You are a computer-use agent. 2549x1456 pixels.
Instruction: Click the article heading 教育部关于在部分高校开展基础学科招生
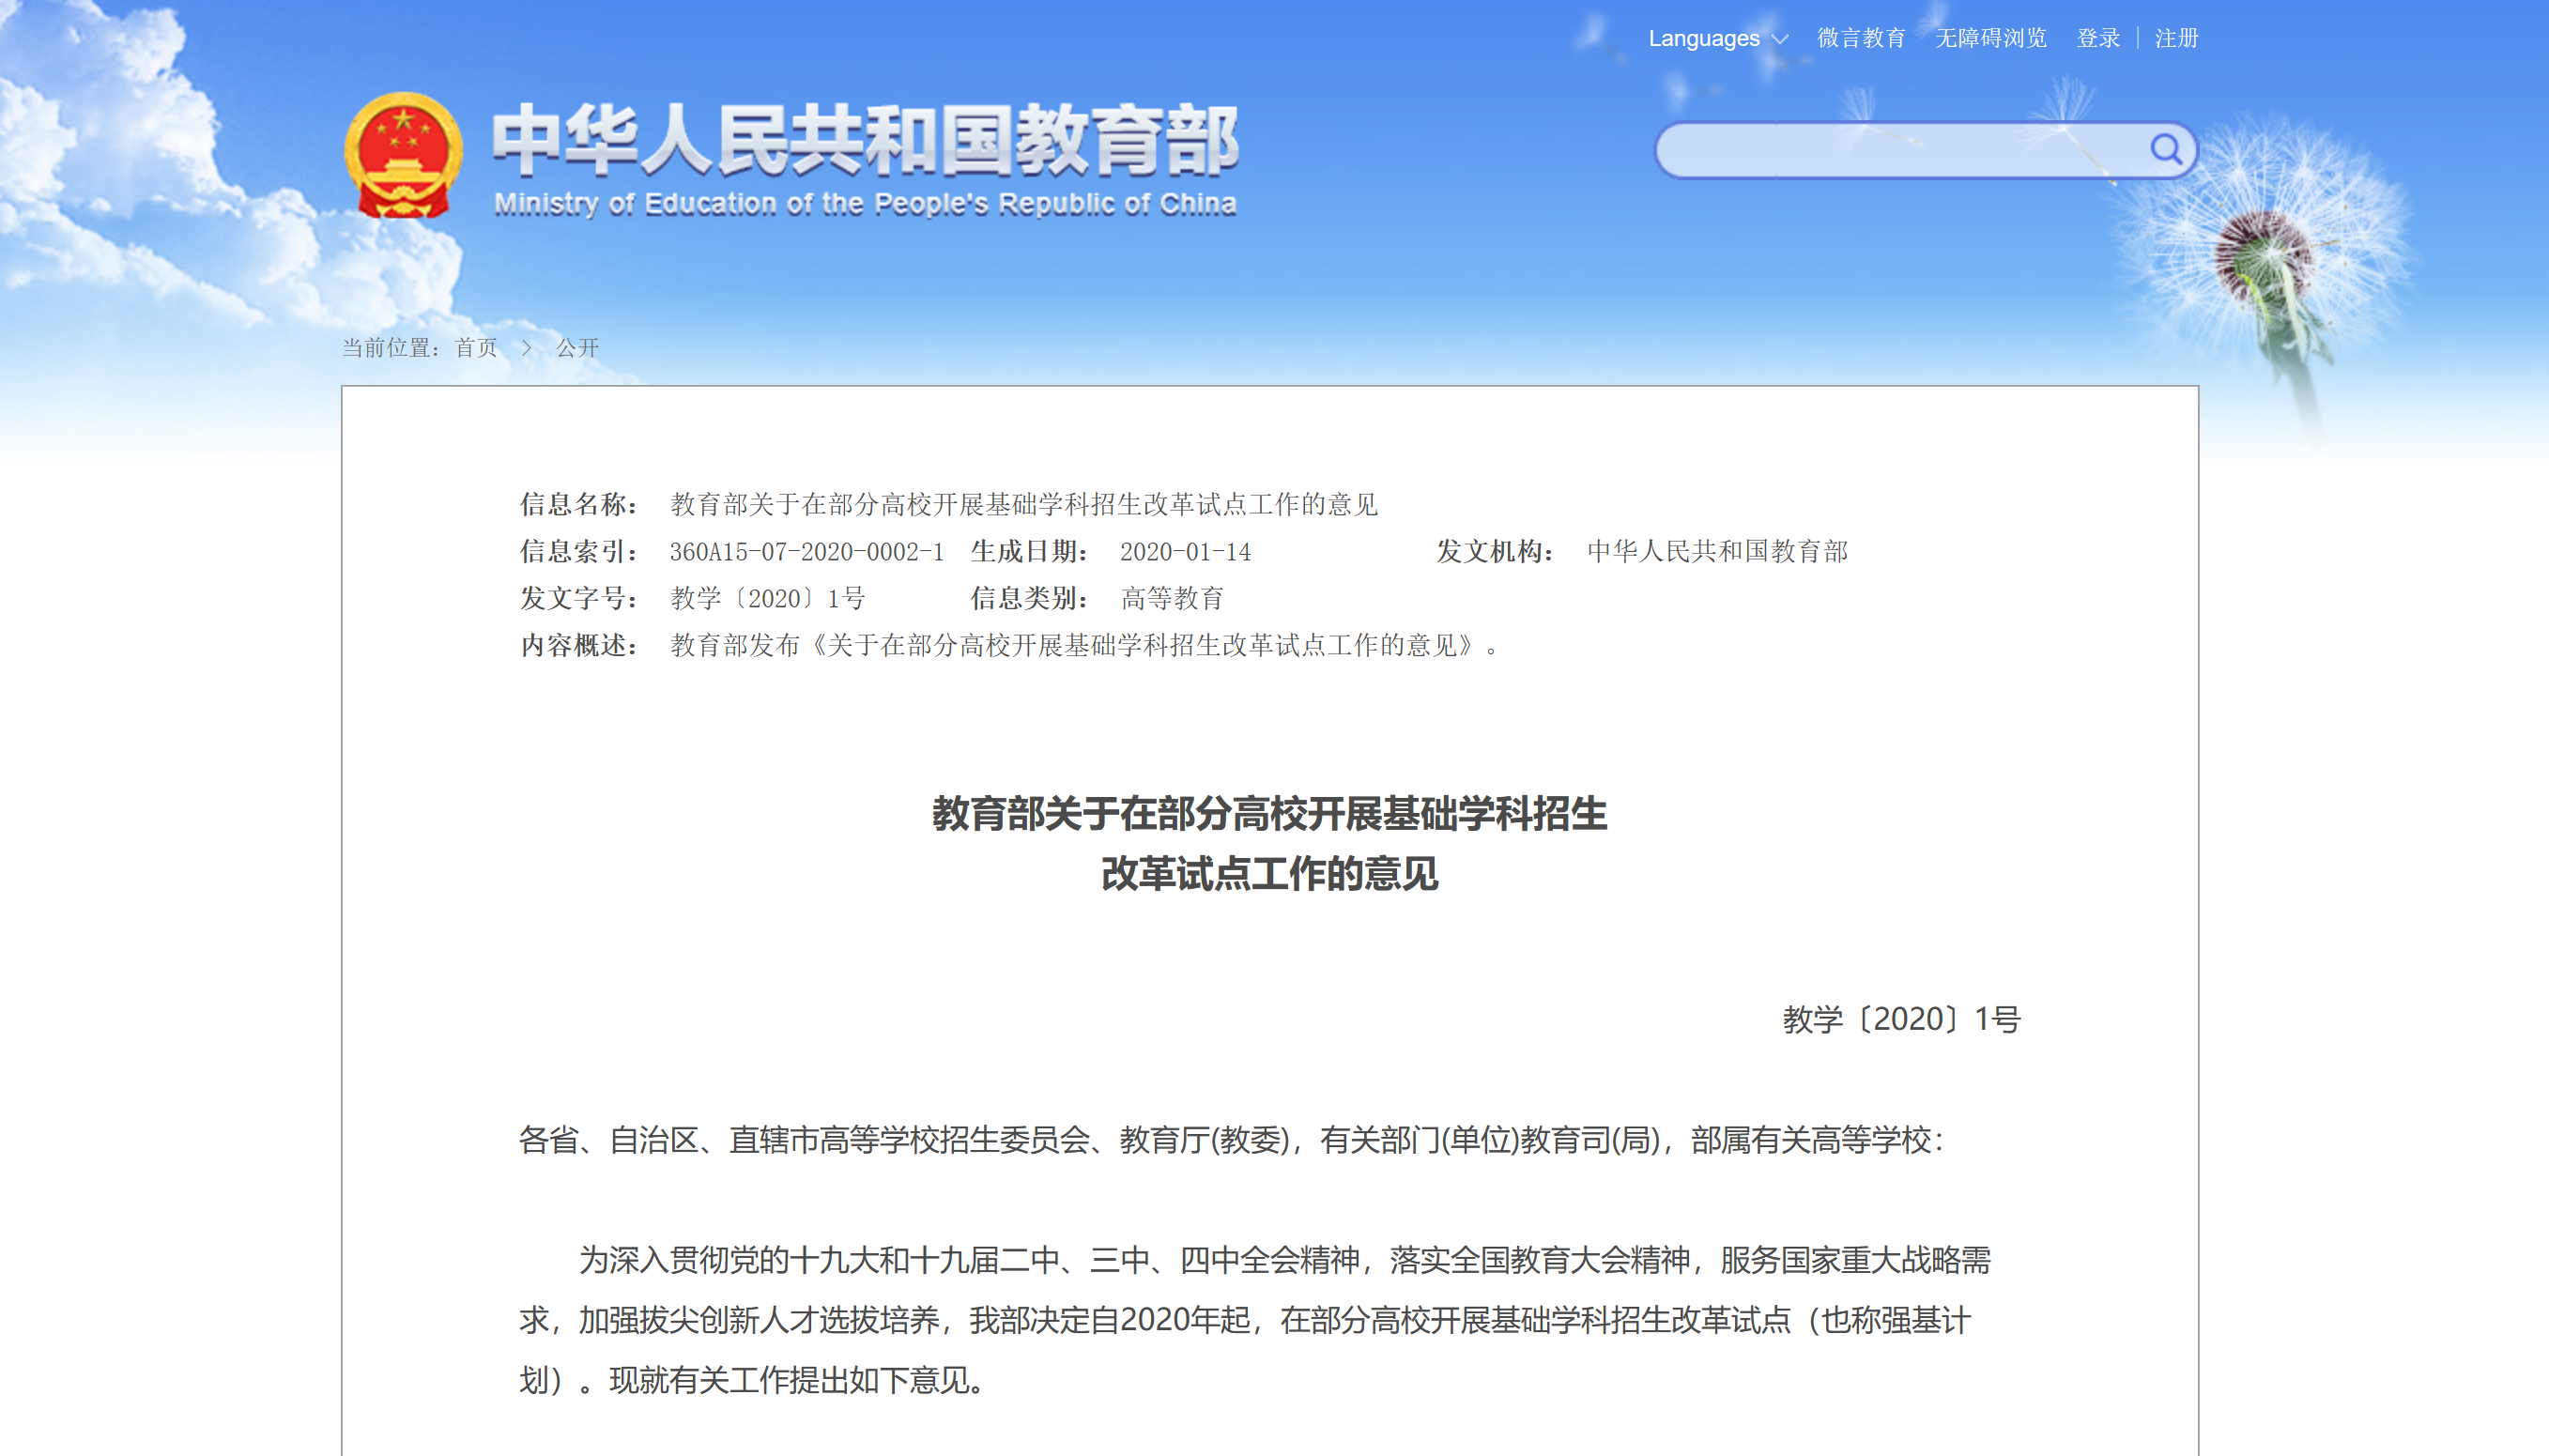pos(1269,813)
